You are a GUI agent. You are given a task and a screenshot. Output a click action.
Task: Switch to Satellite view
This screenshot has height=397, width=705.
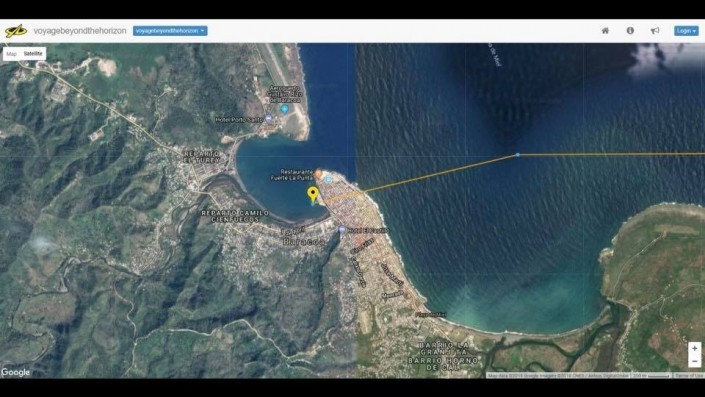tap(33, 54)
